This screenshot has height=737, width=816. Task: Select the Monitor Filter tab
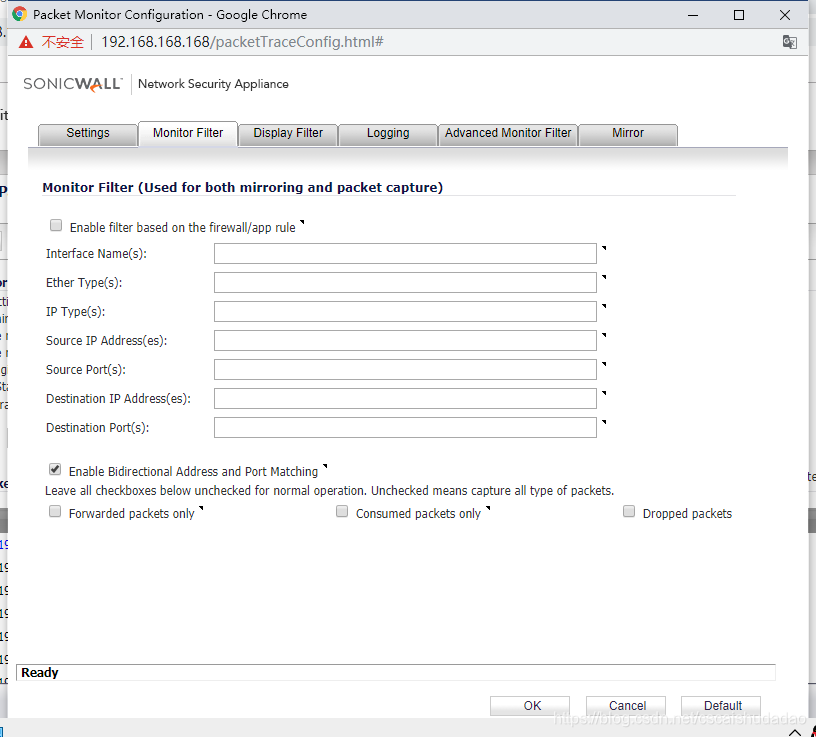click(x=188, y=134)
